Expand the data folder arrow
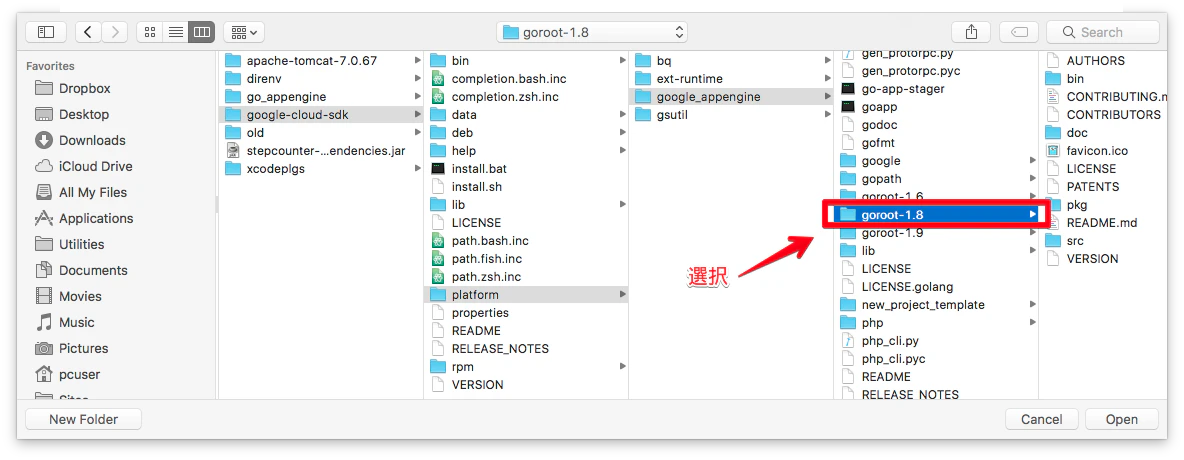 click(x=622, y=115)
